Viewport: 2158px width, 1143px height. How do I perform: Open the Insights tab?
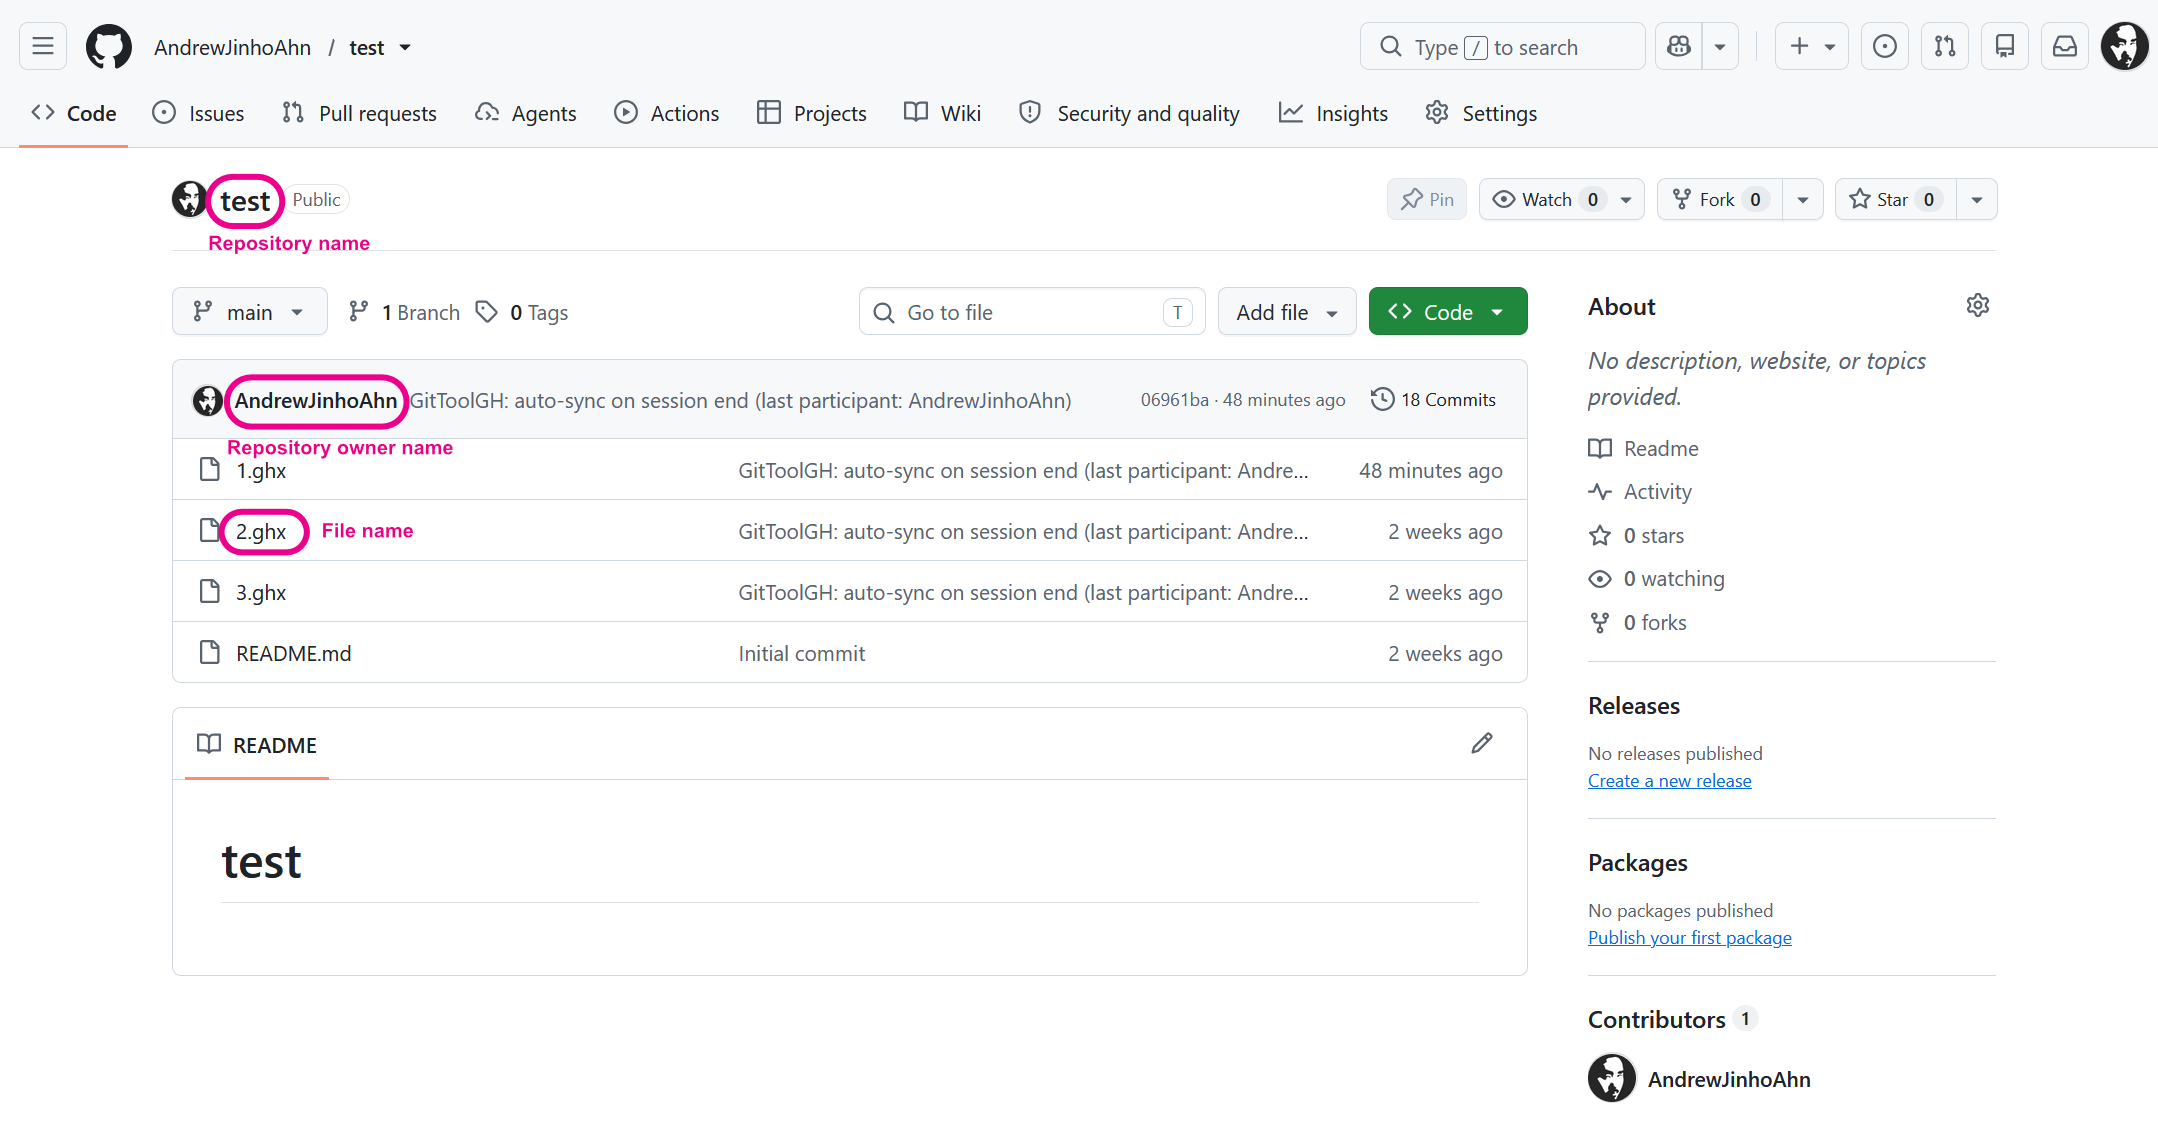coord(1333,113)
